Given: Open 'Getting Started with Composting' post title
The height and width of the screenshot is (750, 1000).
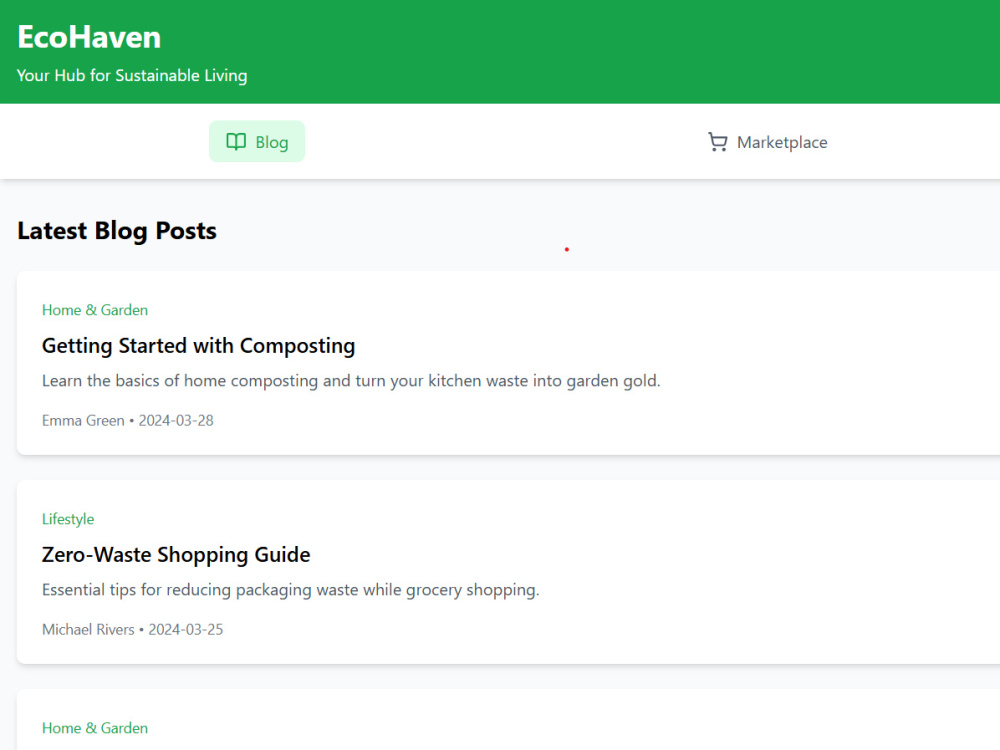Looking at the screenshot, I should (x=198, y=346).
